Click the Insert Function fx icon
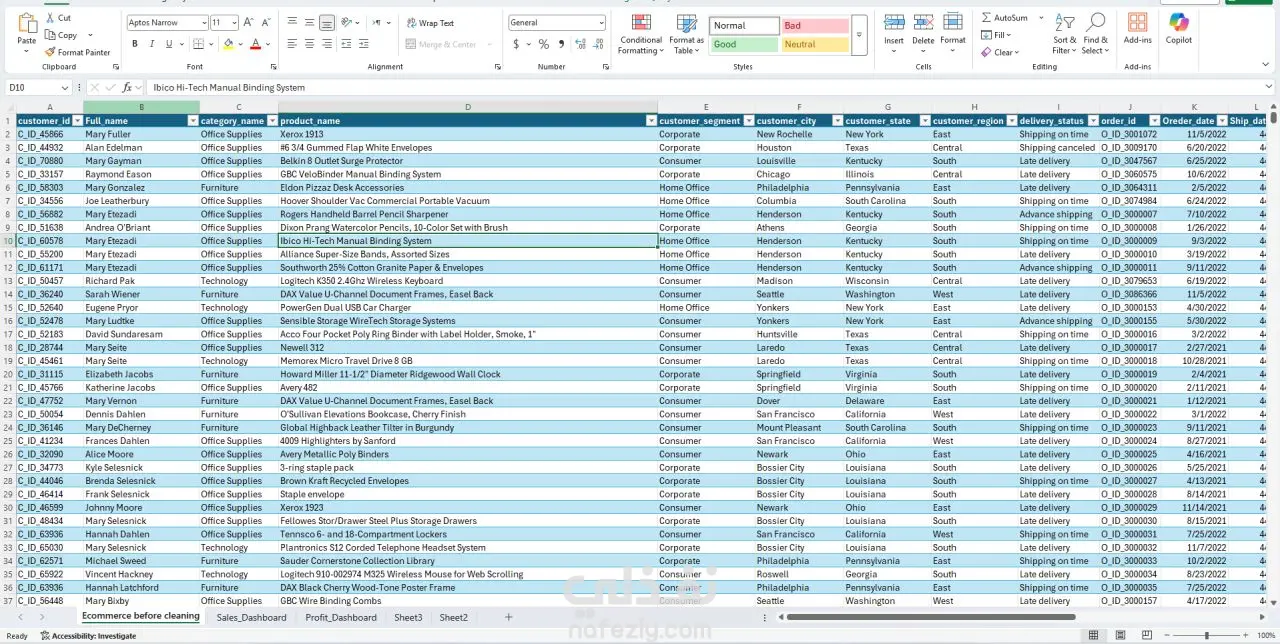 point(127,88)
